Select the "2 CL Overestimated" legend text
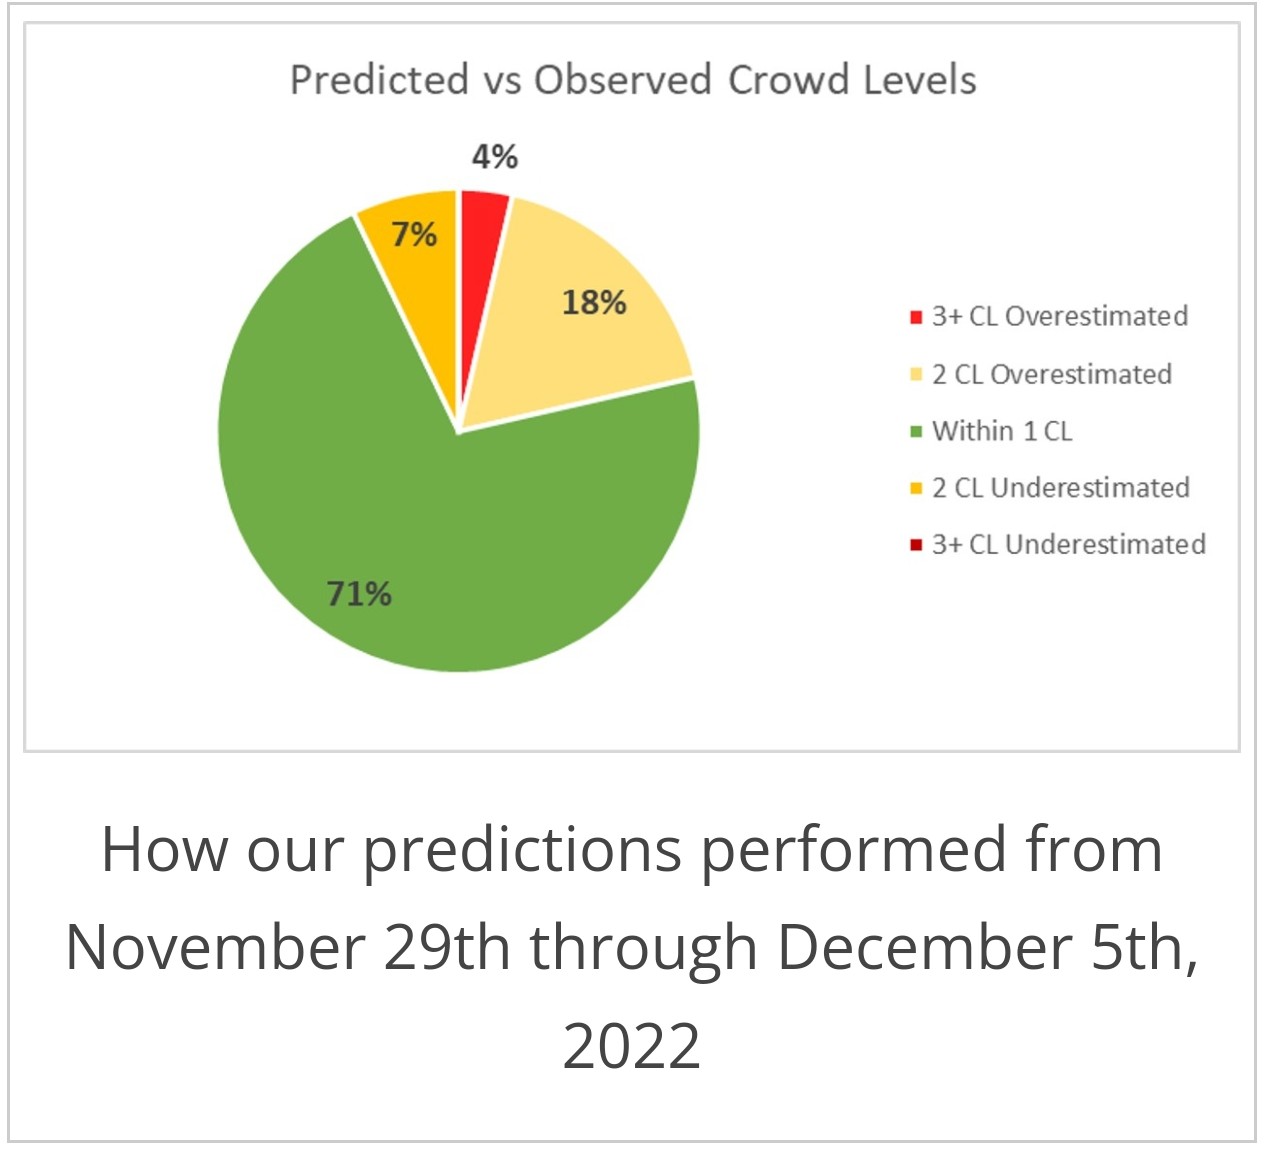 click(1051, 374)
